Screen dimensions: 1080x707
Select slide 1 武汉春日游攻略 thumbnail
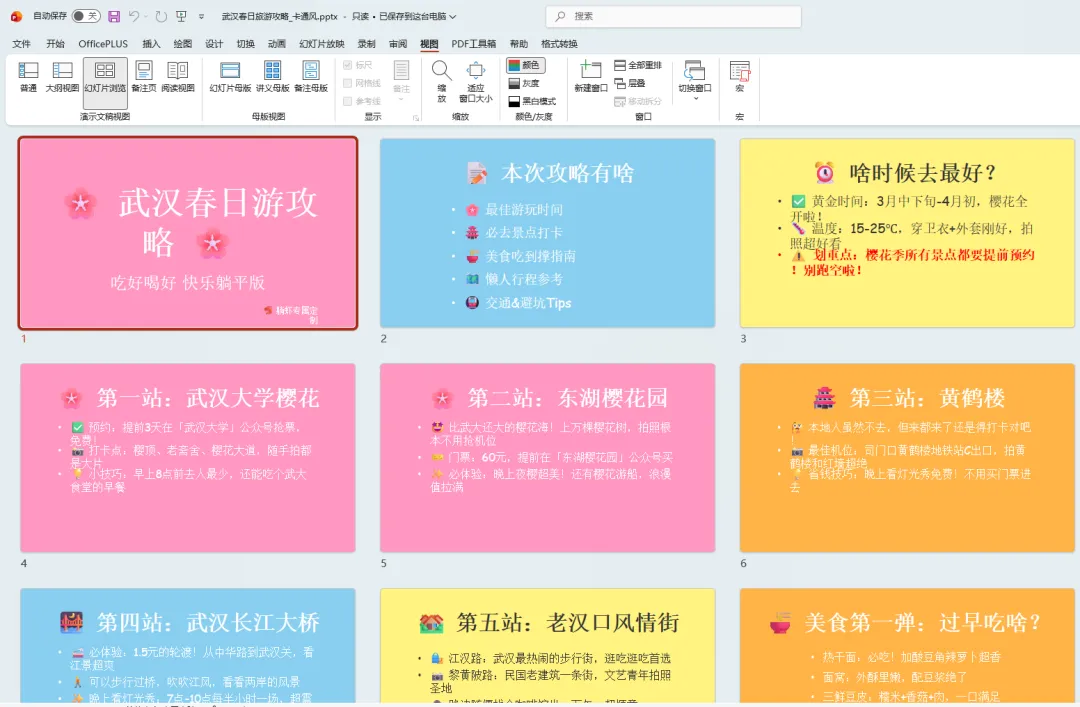pyautogui.click(x=188, y=233)
